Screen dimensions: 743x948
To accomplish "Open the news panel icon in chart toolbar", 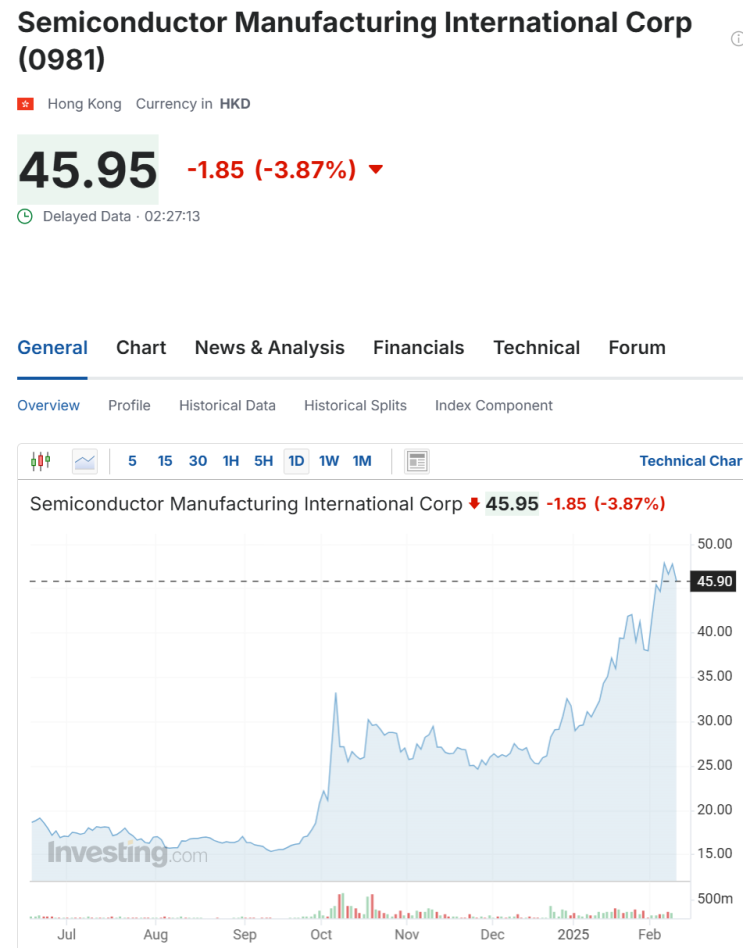I will pos(417,461).
